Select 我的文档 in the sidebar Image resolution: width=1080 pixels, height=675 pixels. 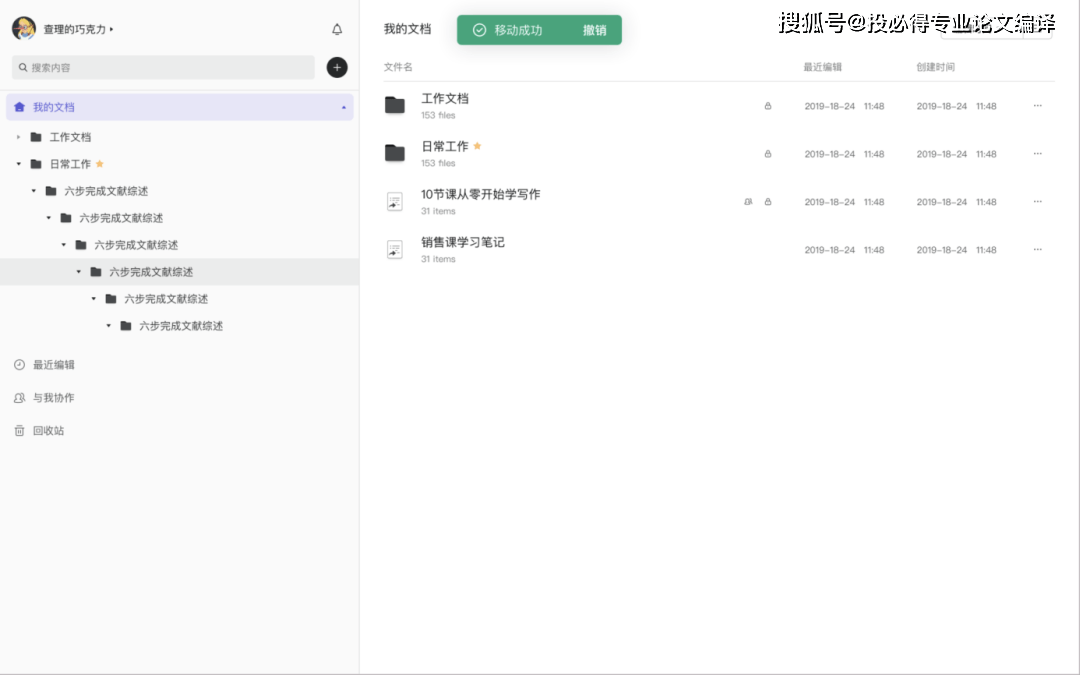point(180,107)
